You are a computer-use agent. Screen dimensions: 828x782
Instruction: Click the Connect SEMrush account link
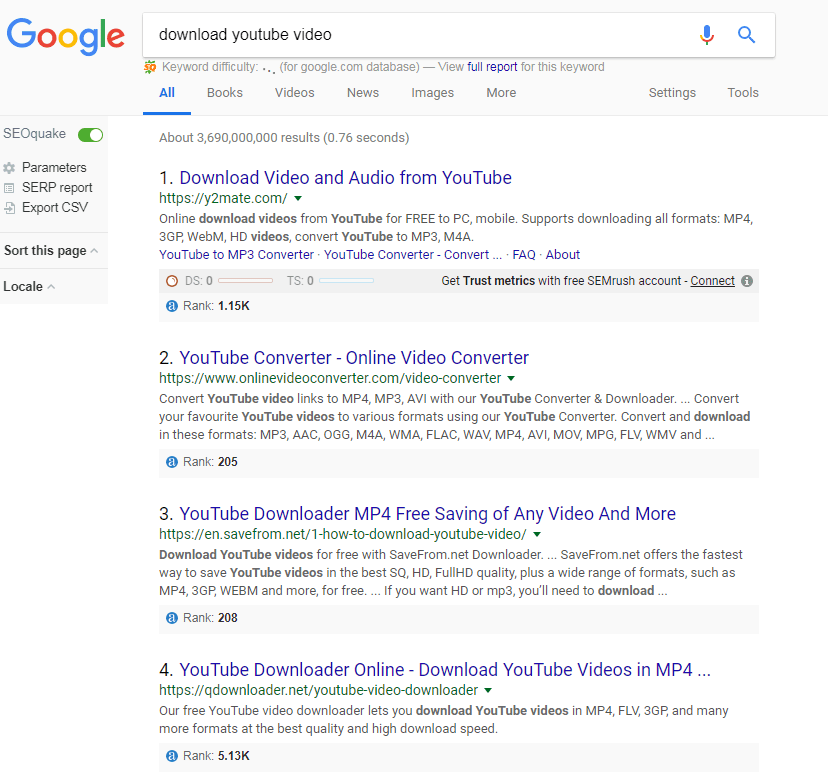coord(712,281)
